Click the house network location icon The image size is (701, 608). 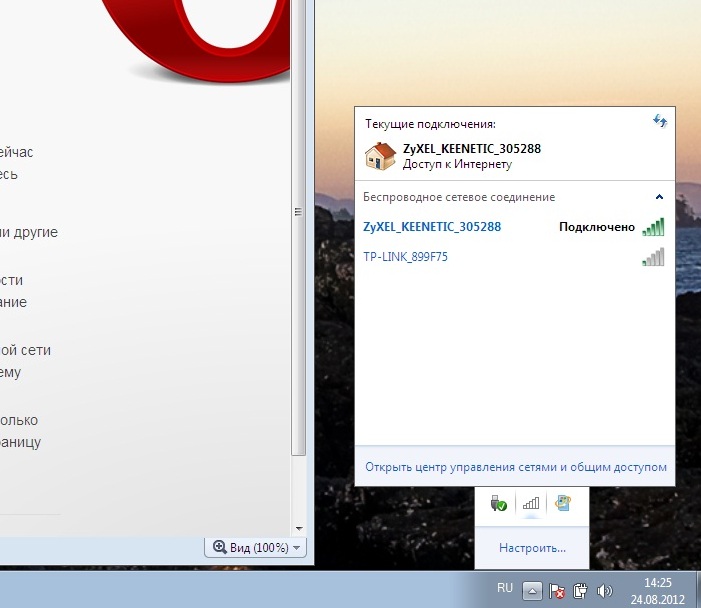[x=380, y=156]
